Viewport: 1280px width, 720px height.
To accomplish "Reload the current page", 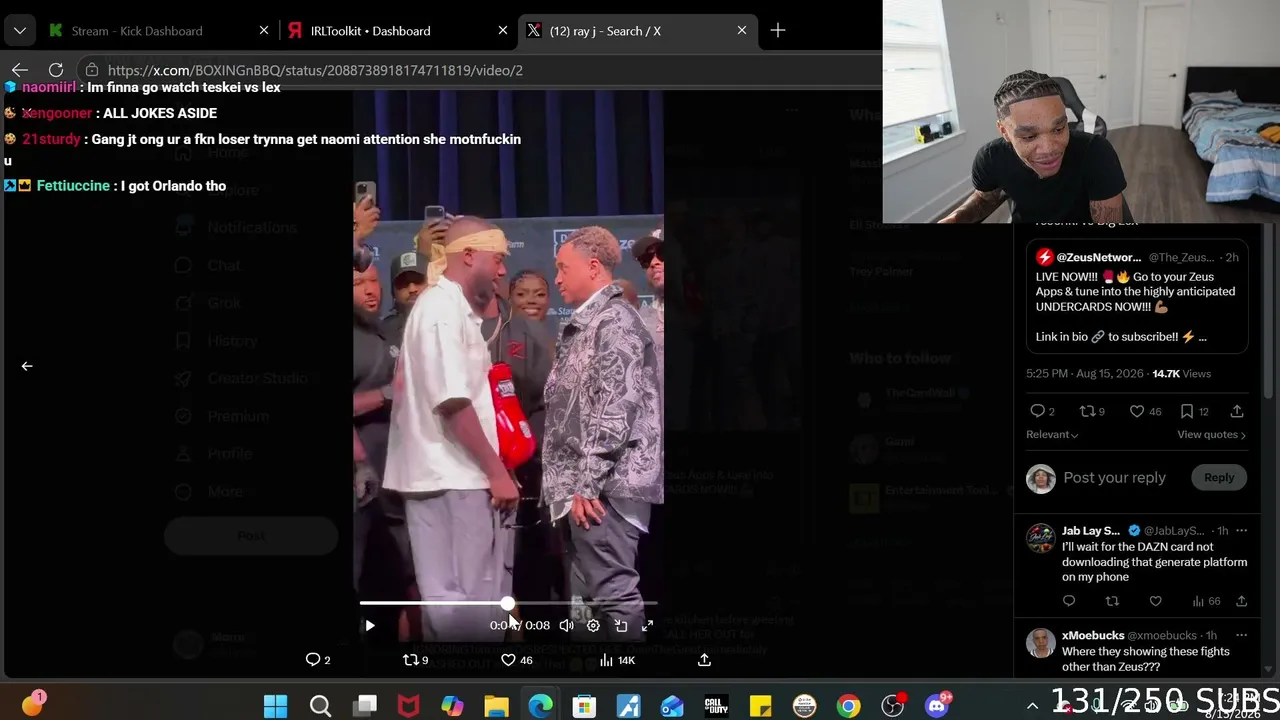I will click(x=56, y=70).
